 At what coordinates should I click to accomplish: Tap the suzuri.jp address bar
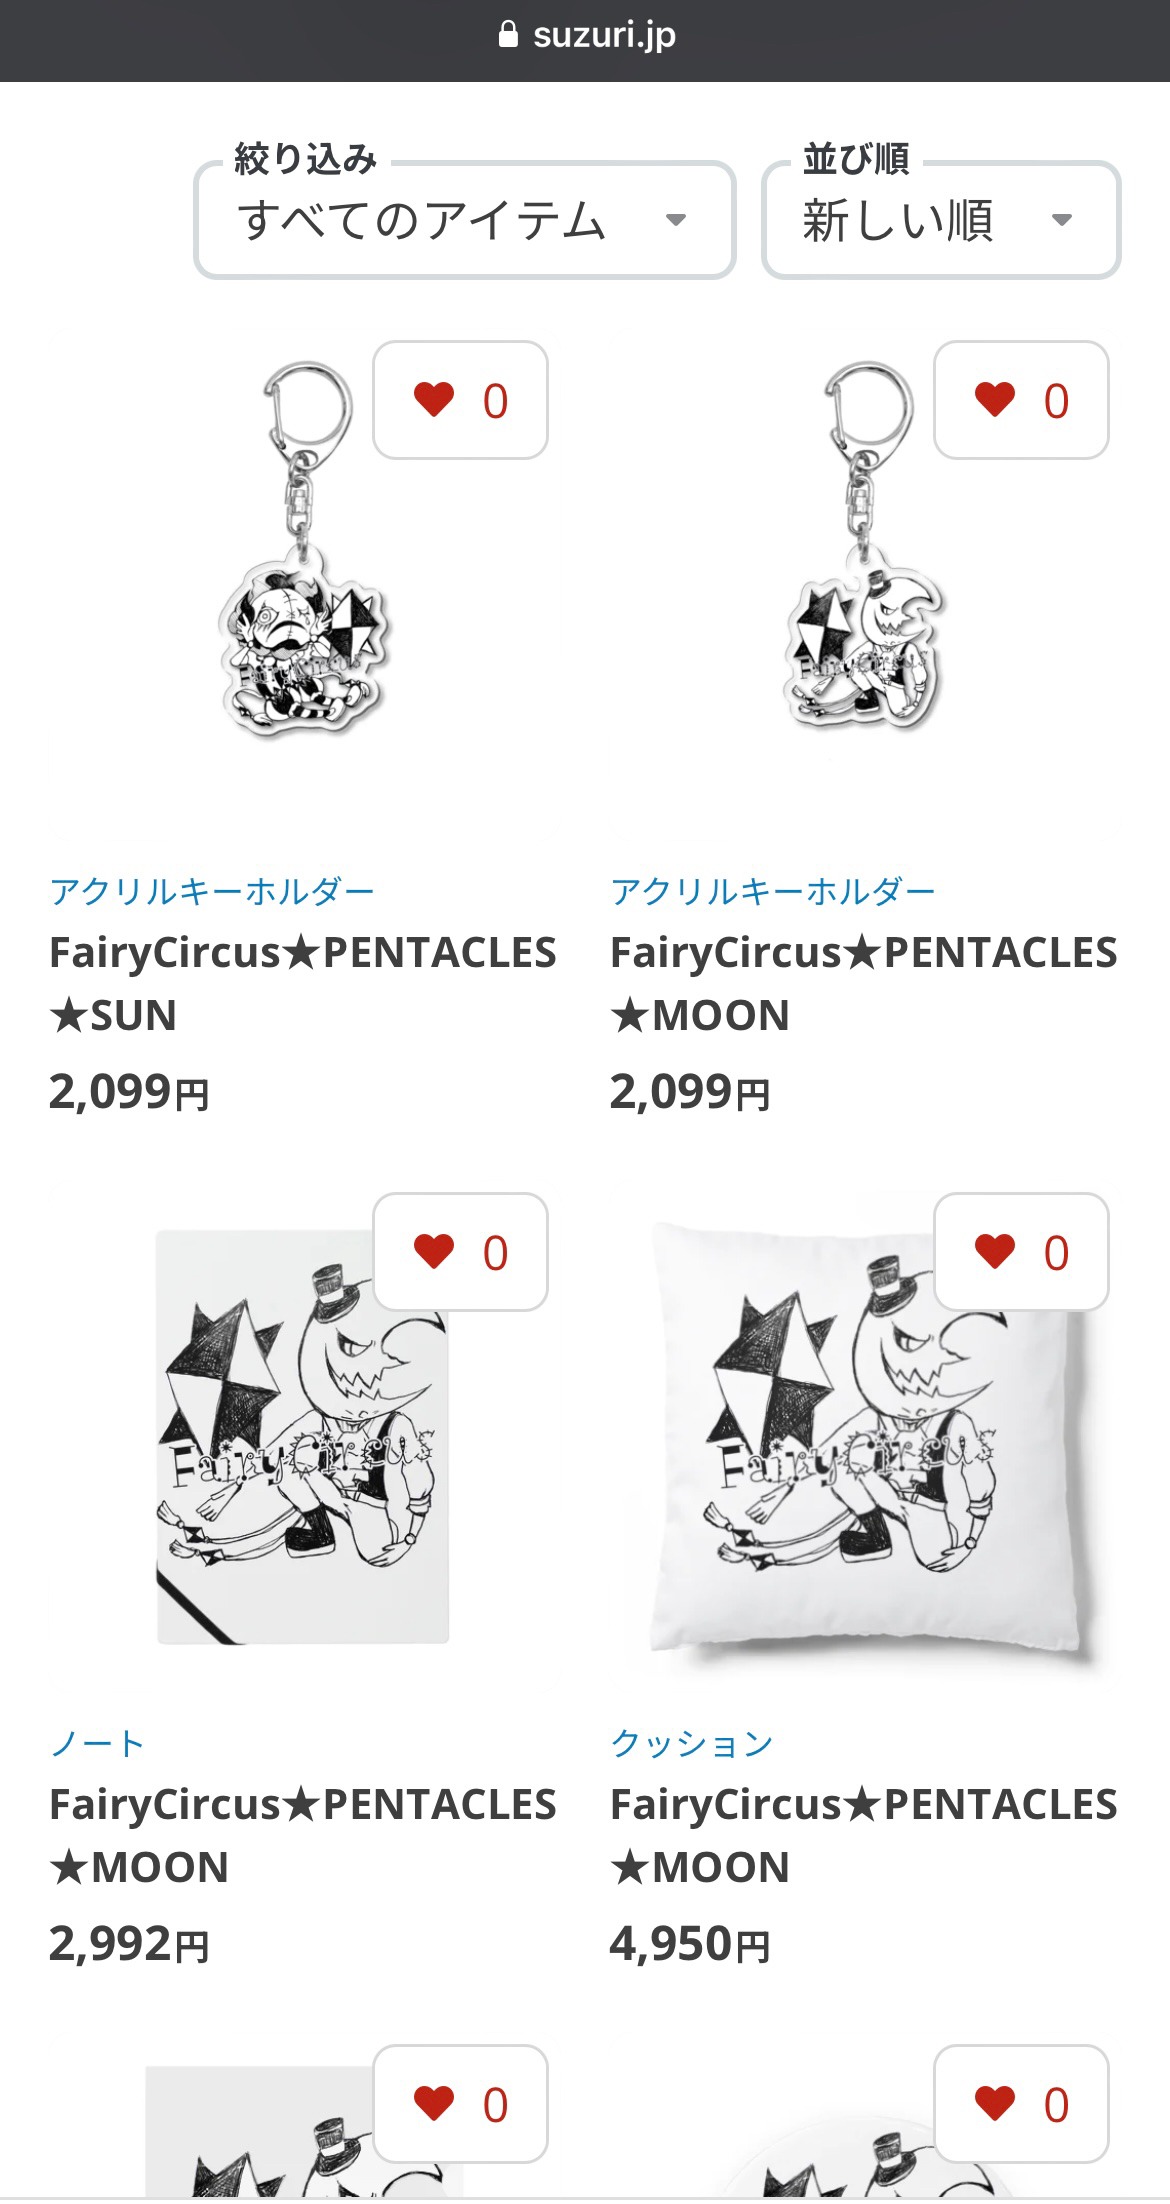(585, 36)
